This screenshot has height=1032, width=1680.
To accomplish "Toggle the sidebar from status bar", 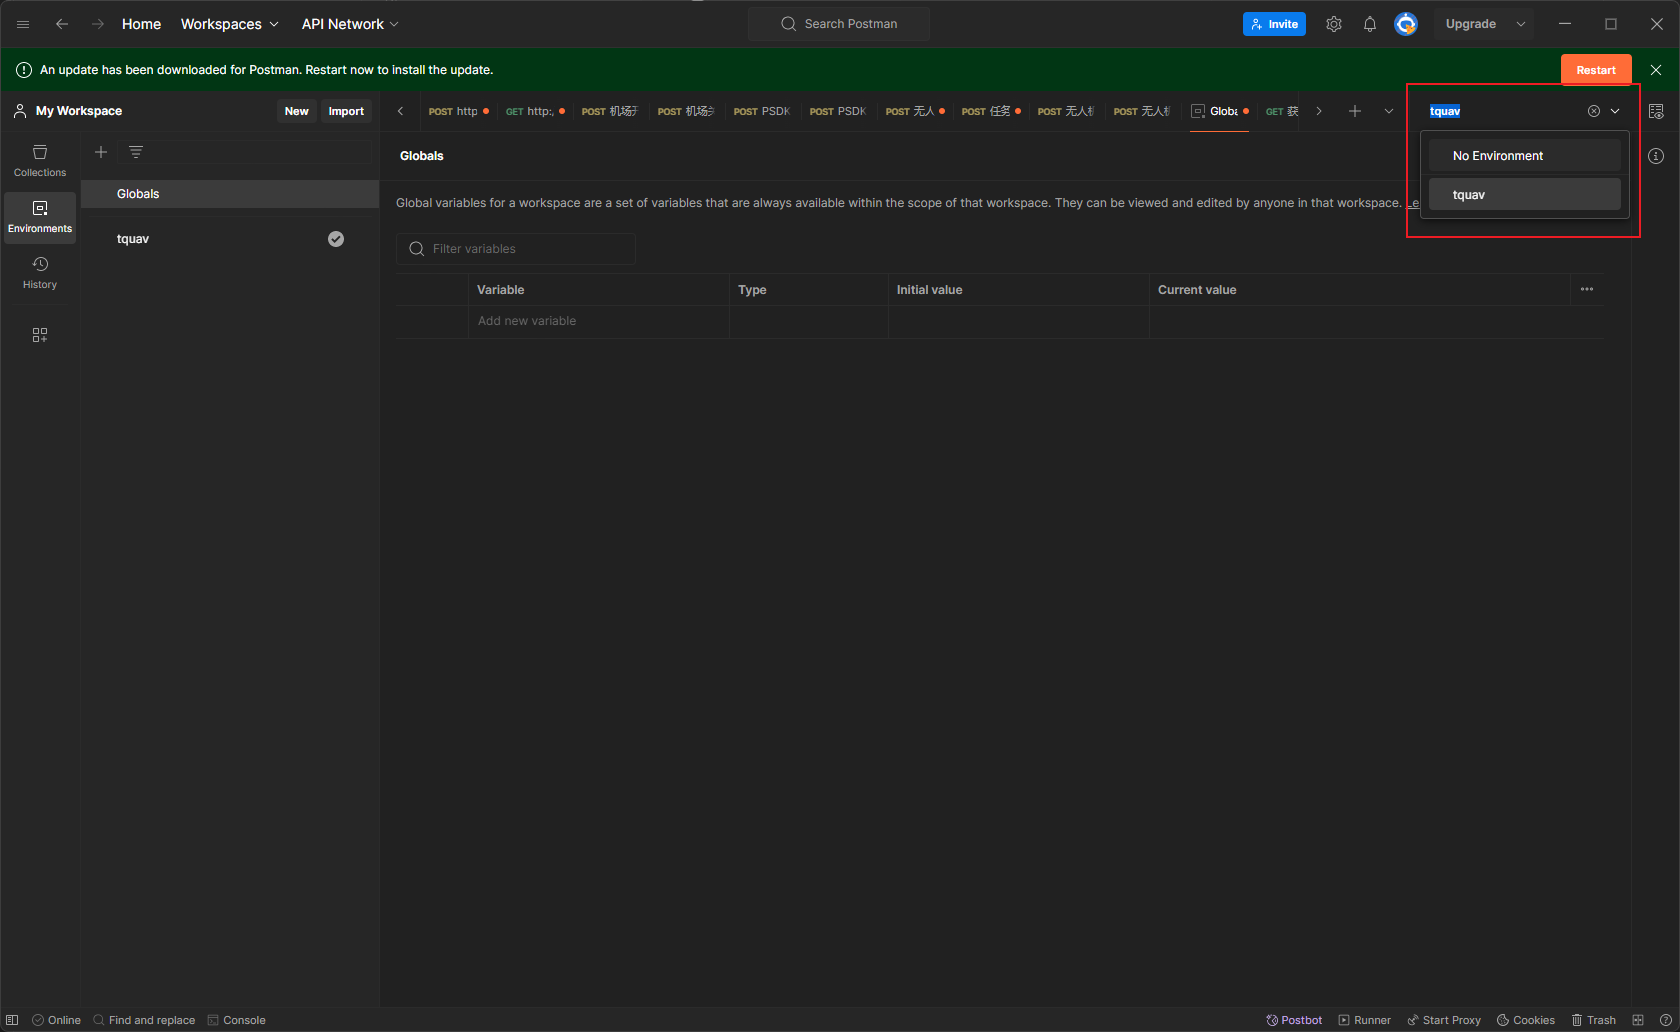I will 12,1020.
